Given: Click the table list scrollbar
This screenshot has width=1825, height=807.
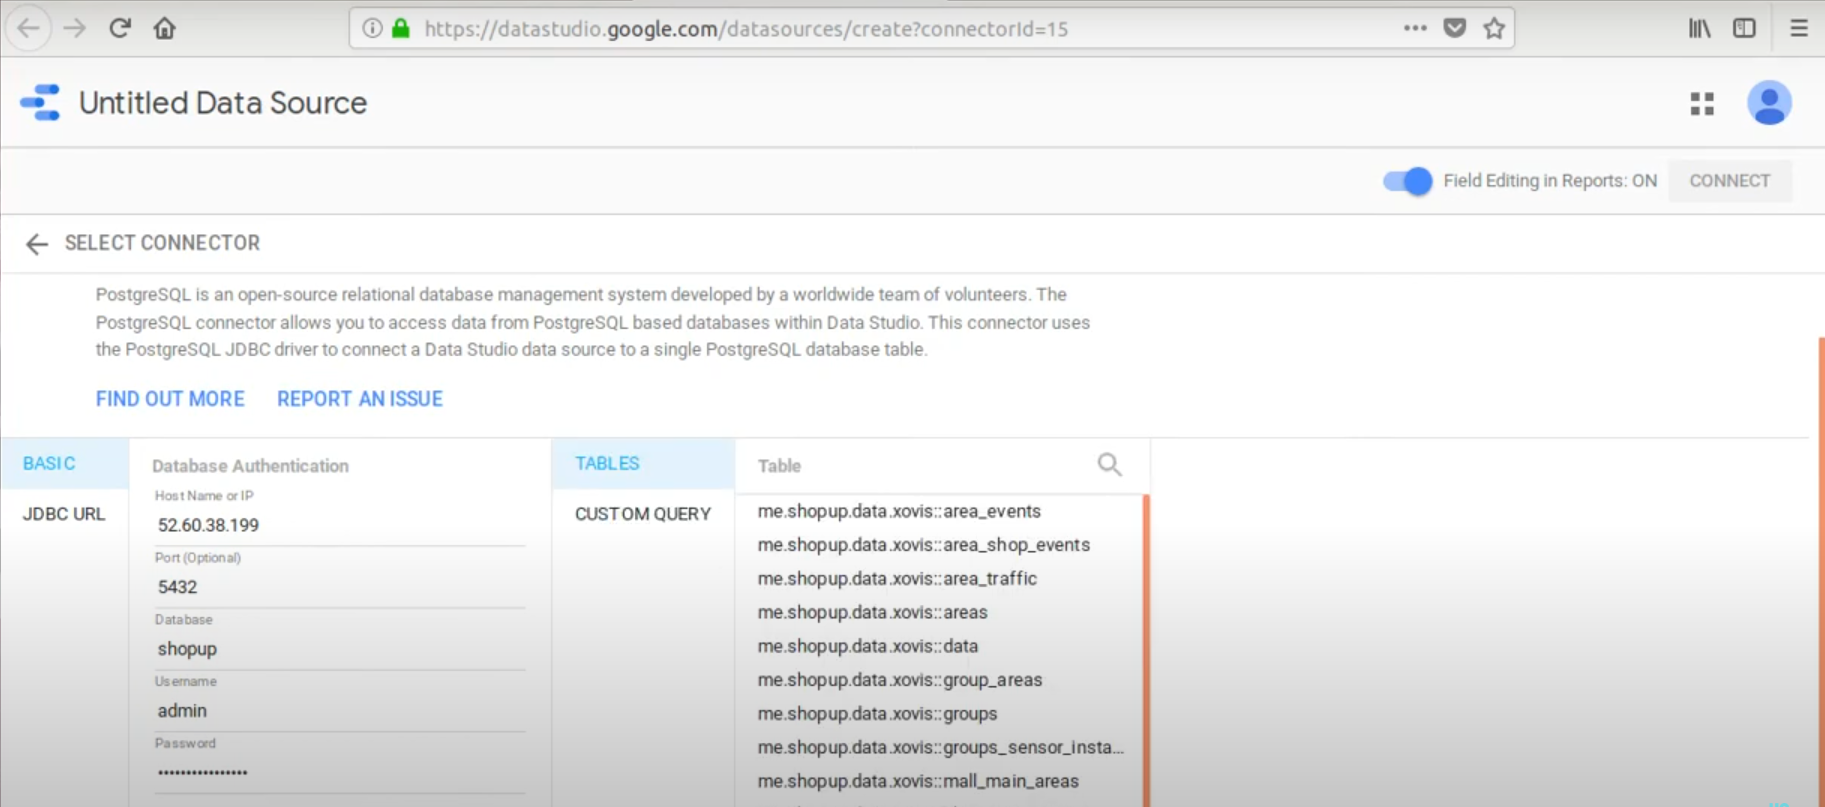Looking at the screenshot, I should (1146, 650).
